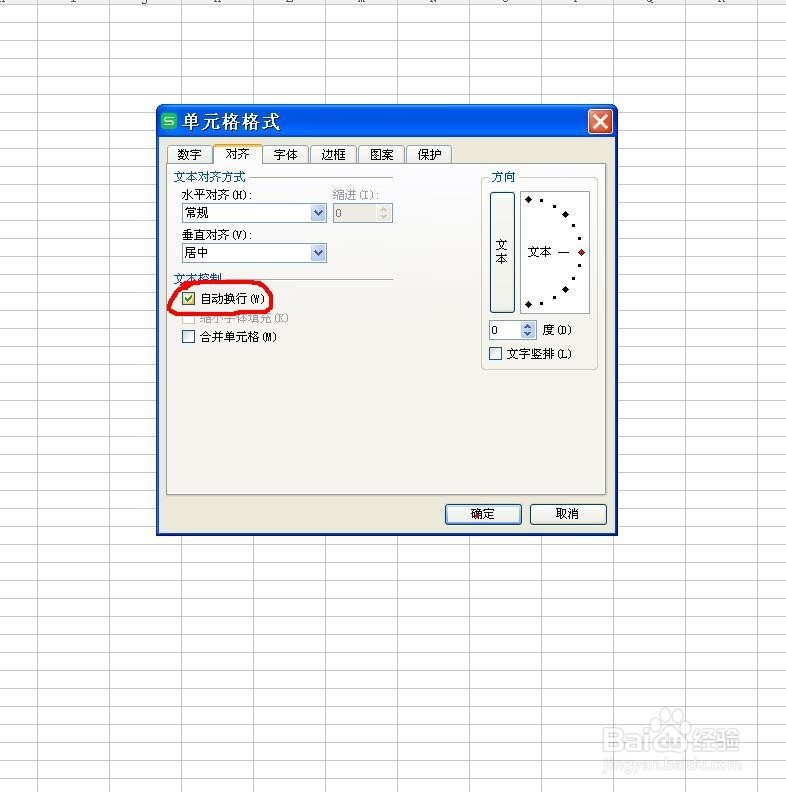786x792 pixels.
Task: Switch to the 图案 tab
Action: pos(381,155)
